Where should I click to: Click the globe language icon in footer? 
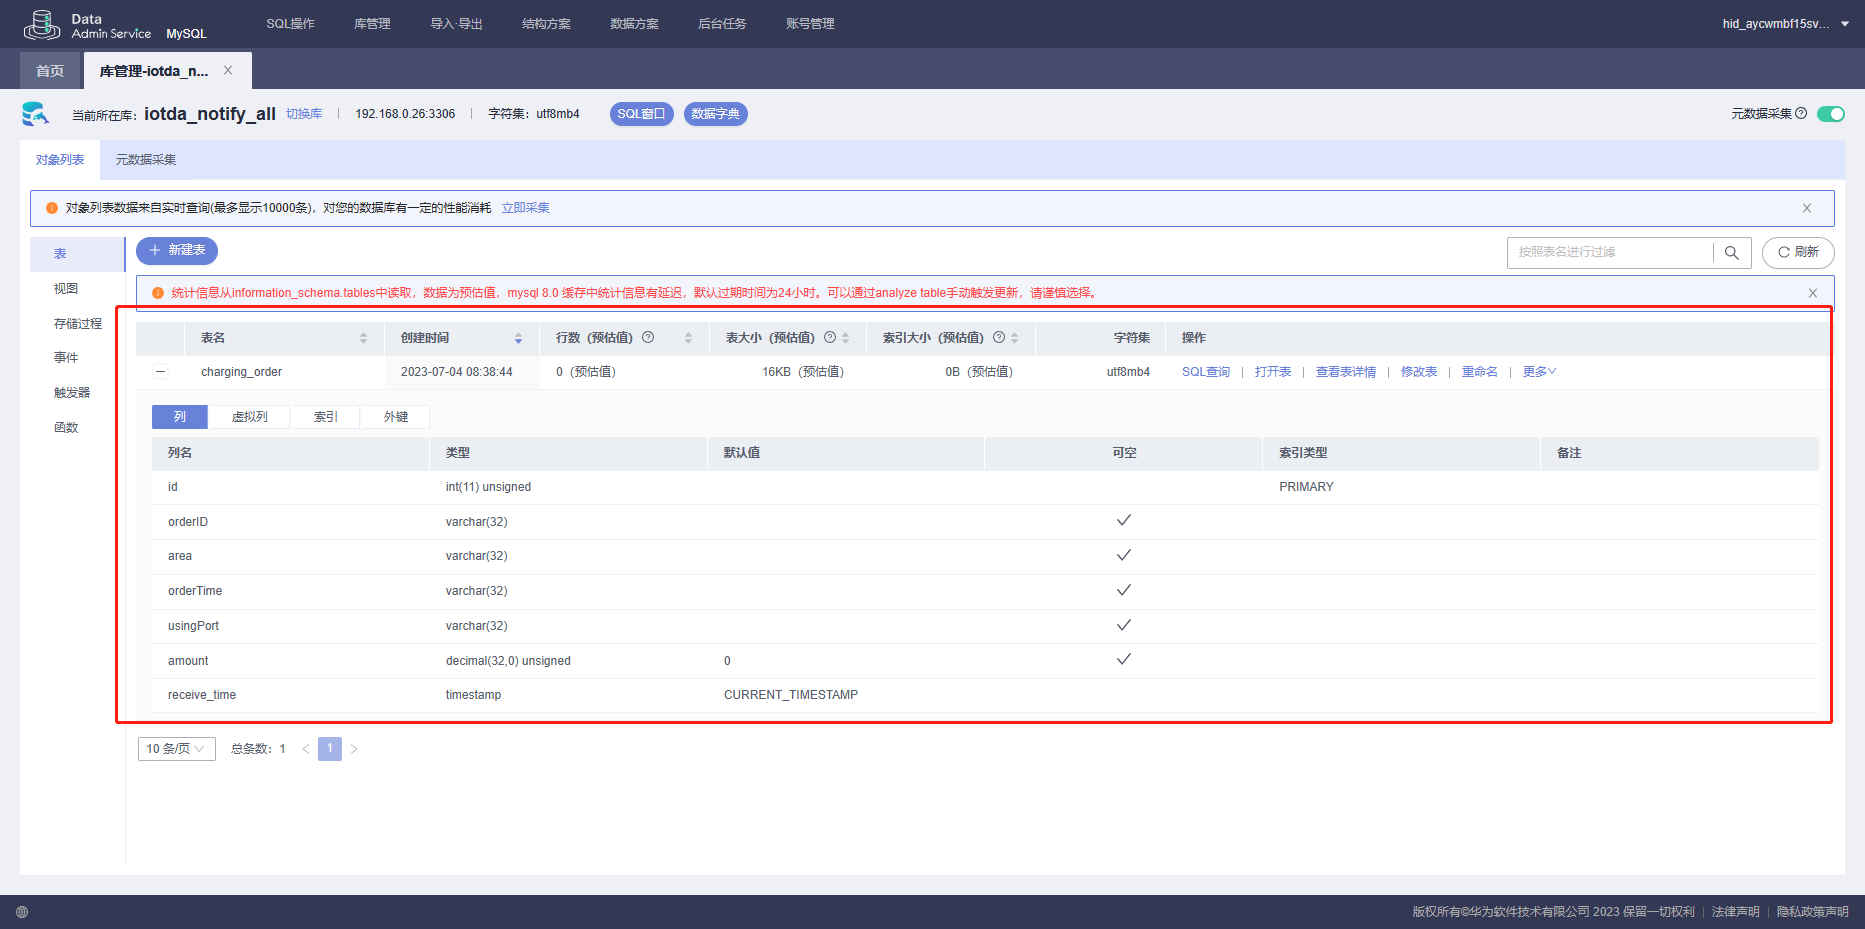pyautogui.click(x=22, y=912)
